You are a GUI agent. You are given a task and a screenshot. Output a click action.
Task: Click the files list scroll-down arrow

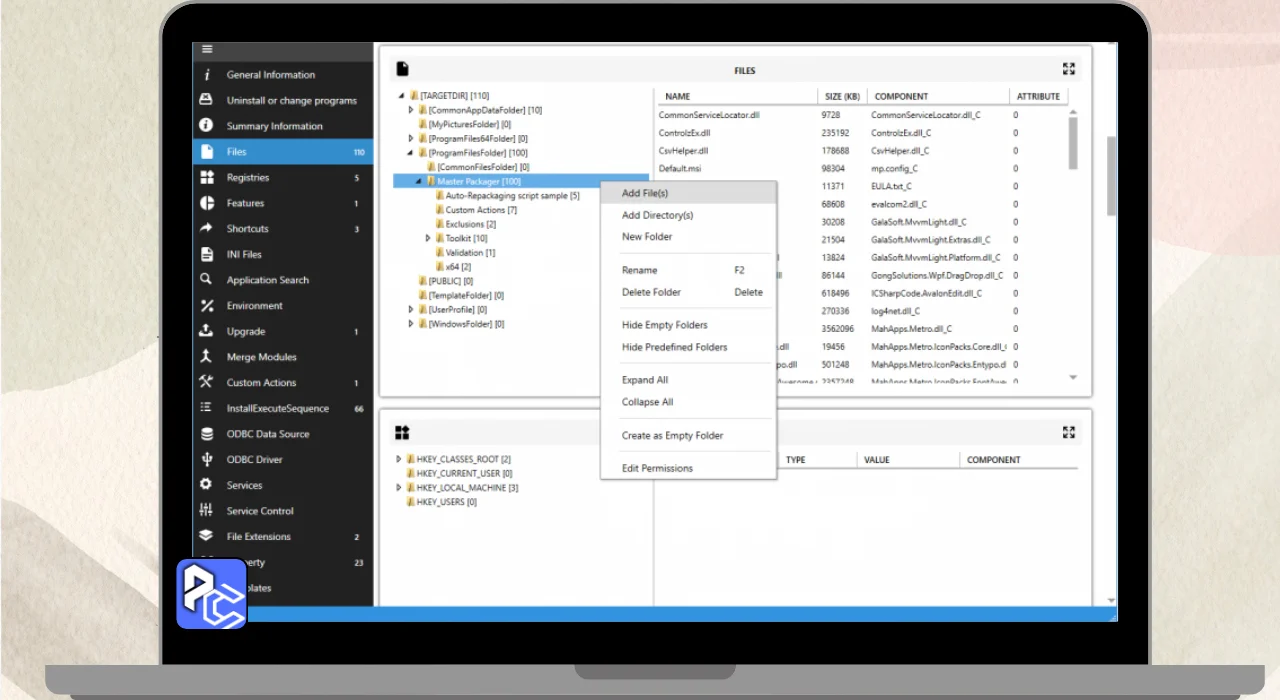[1073, 378]
